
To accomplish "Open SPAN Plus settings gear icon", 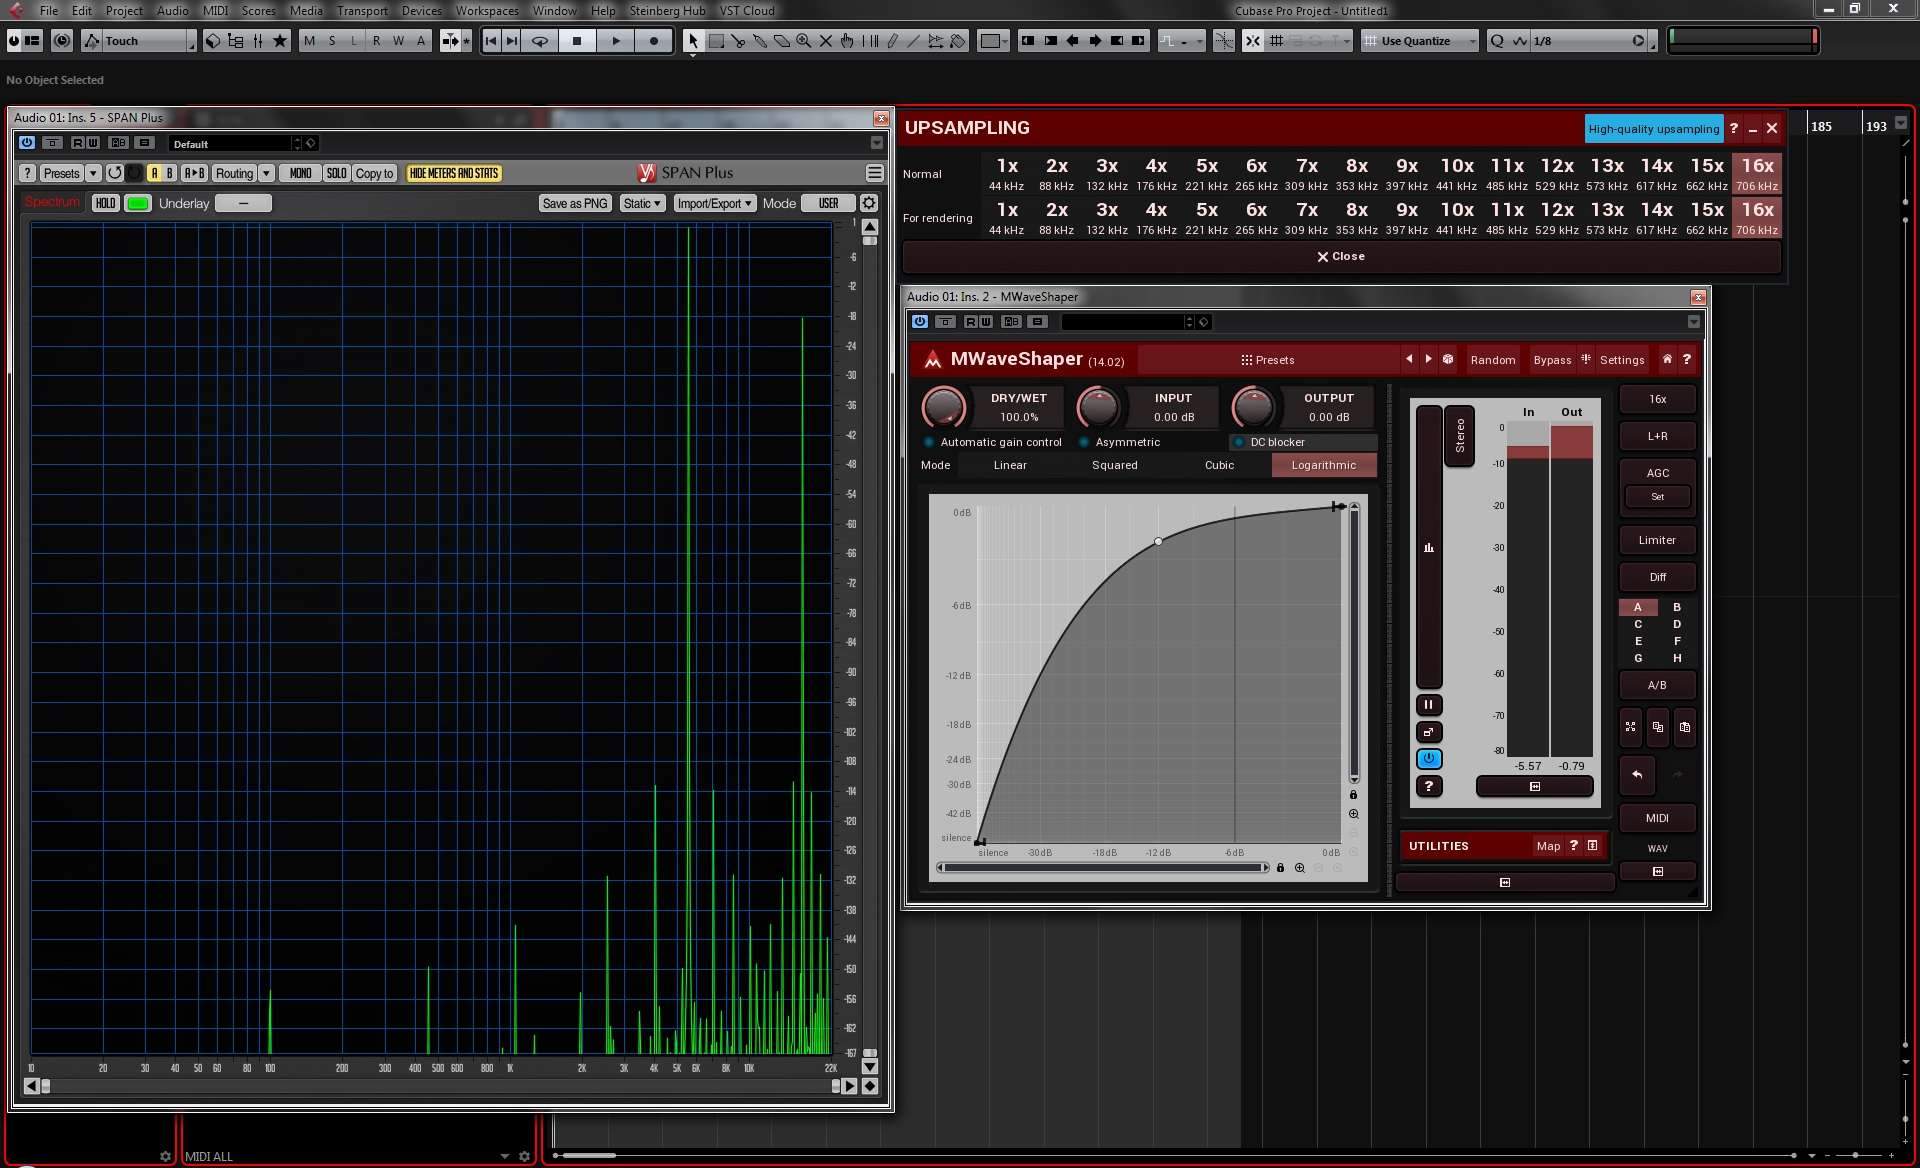I will point(869,203).
